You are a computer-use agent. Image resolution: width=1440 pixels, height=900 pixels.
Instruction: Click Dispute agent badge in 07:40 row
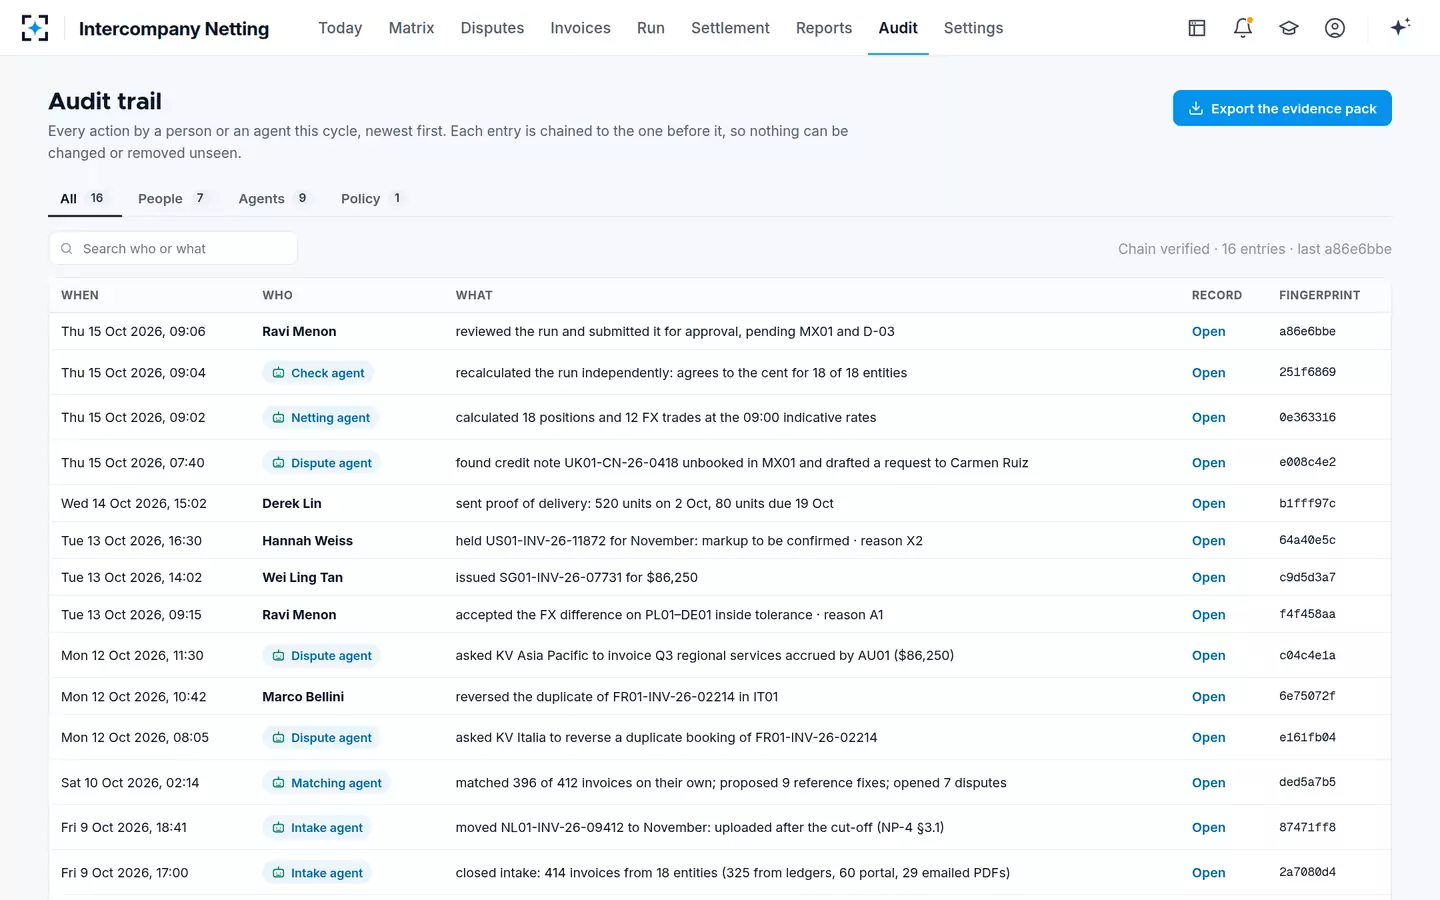pos(322,463)
